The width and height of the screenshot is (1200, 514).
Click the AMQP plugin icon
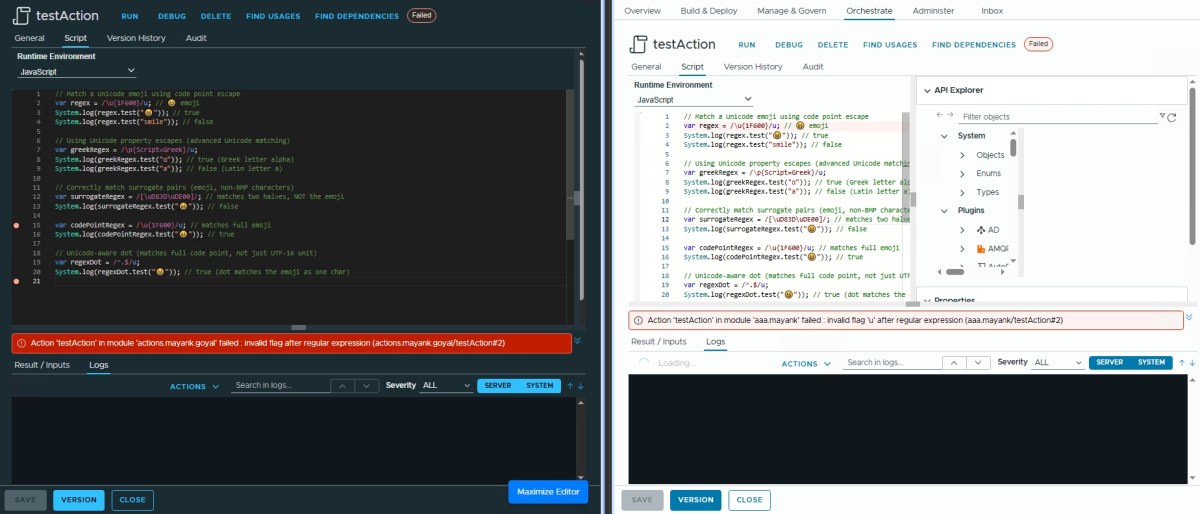[981, 248]
